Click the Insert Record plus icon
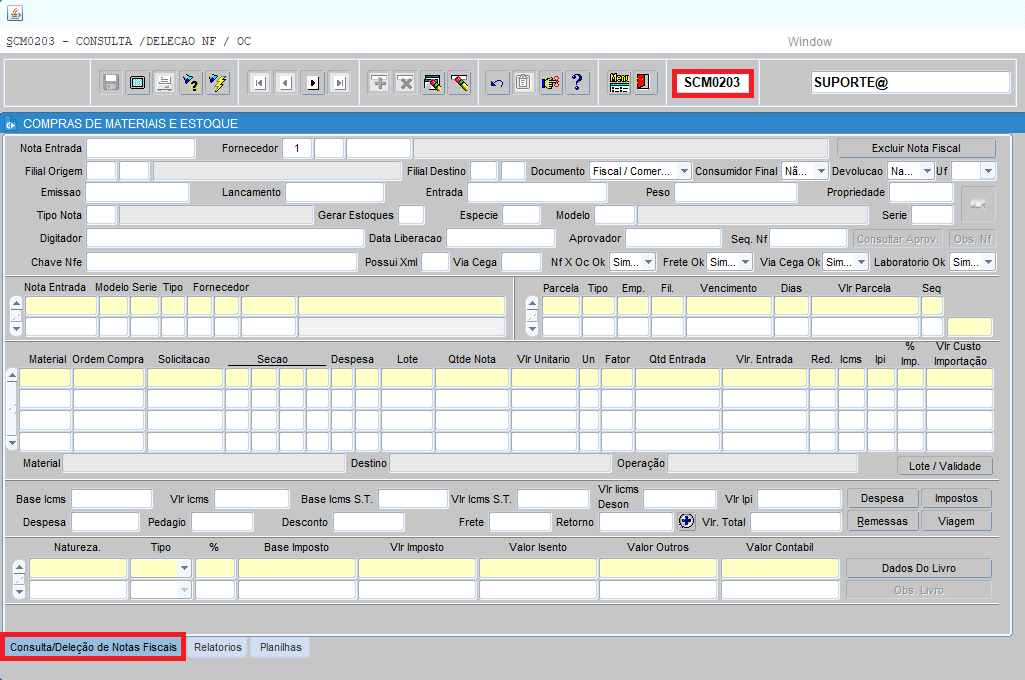1025x680 pixels. 379,82
